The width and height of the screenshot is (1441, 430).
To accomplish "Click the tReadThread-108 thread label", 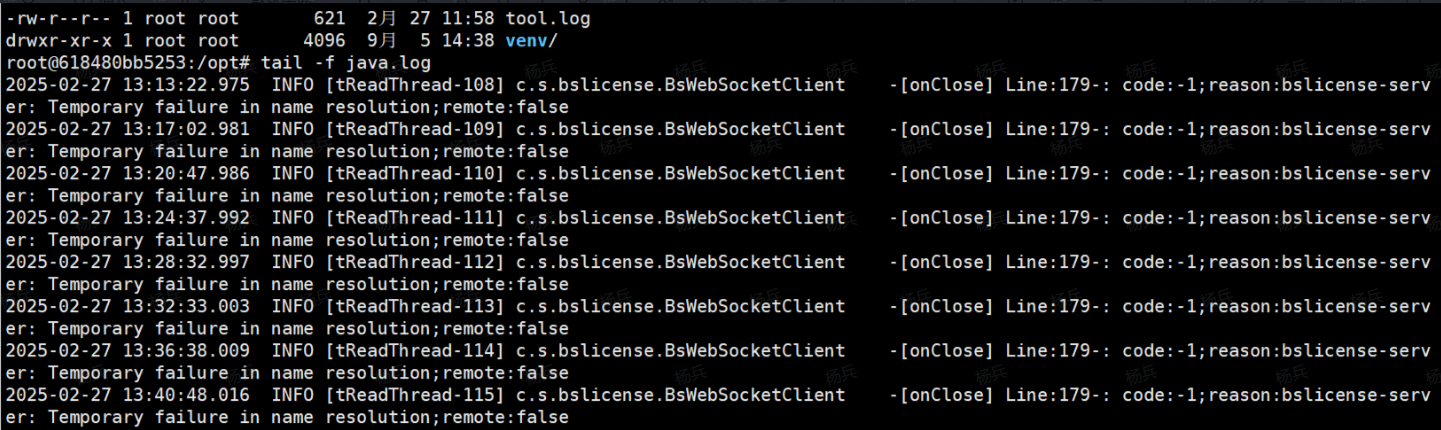I will click(x=415, y=85).
